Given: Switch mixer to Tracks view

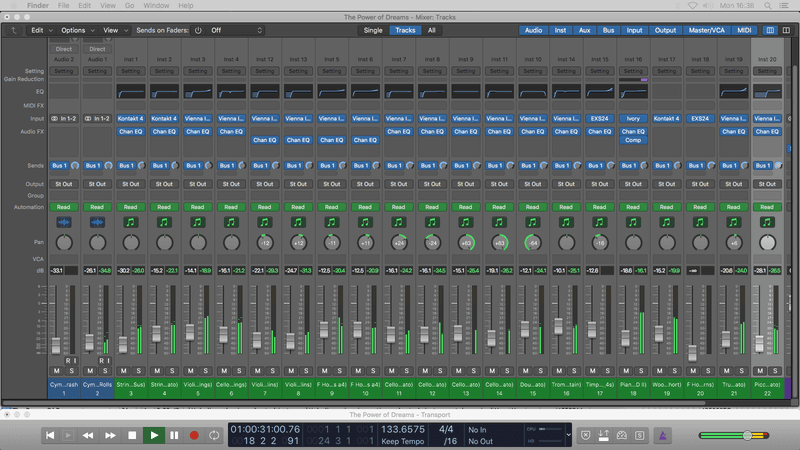Looking at the screenshot, I should click(405, 30).
